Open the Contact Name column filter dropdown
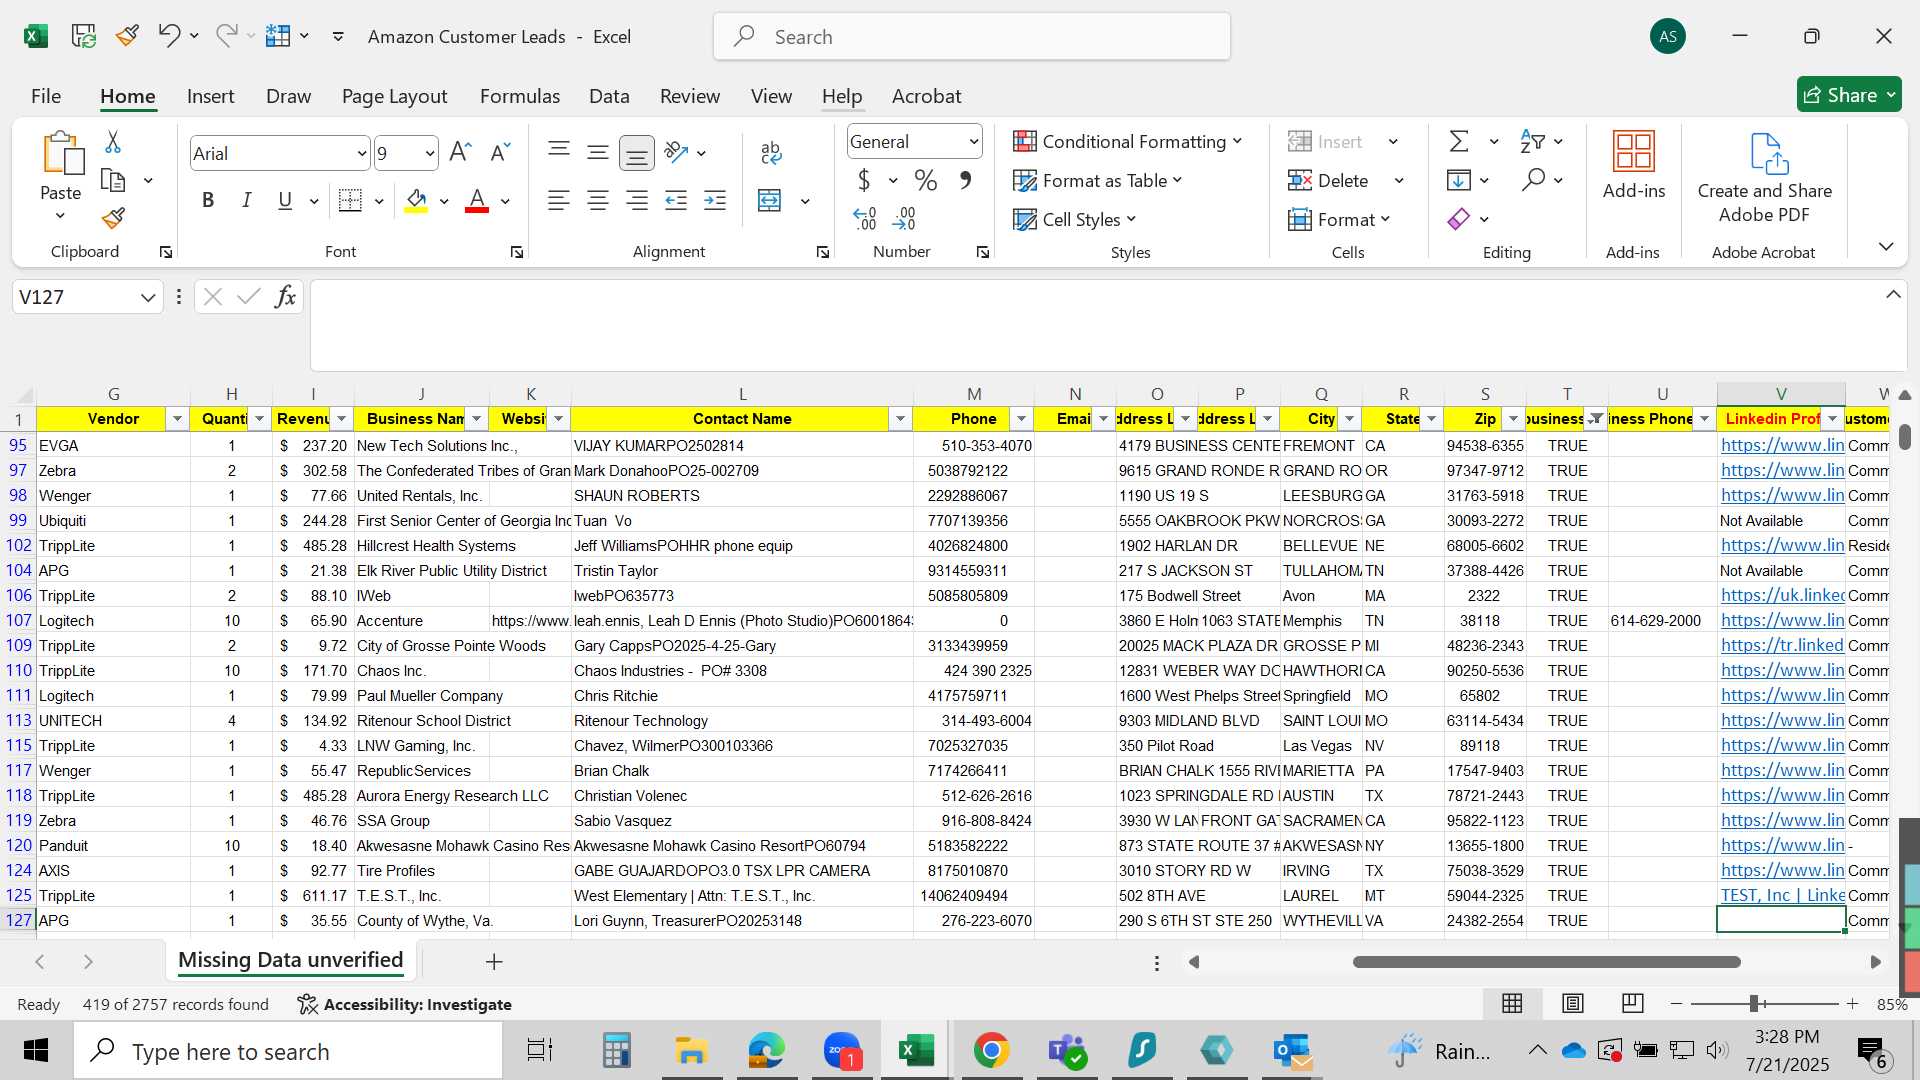Image resolution: width=1920 pixels, height=1080 pixels. [899, 419]
